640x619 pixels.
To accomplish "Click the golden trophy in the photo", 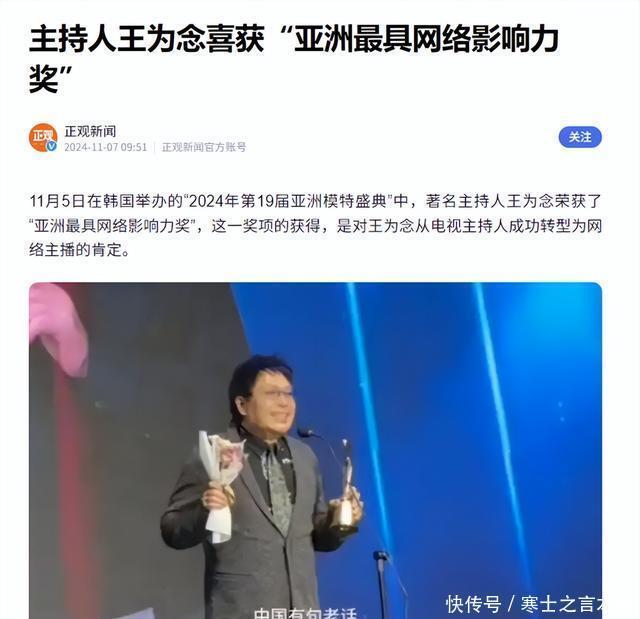I will [x=345, y=488].
